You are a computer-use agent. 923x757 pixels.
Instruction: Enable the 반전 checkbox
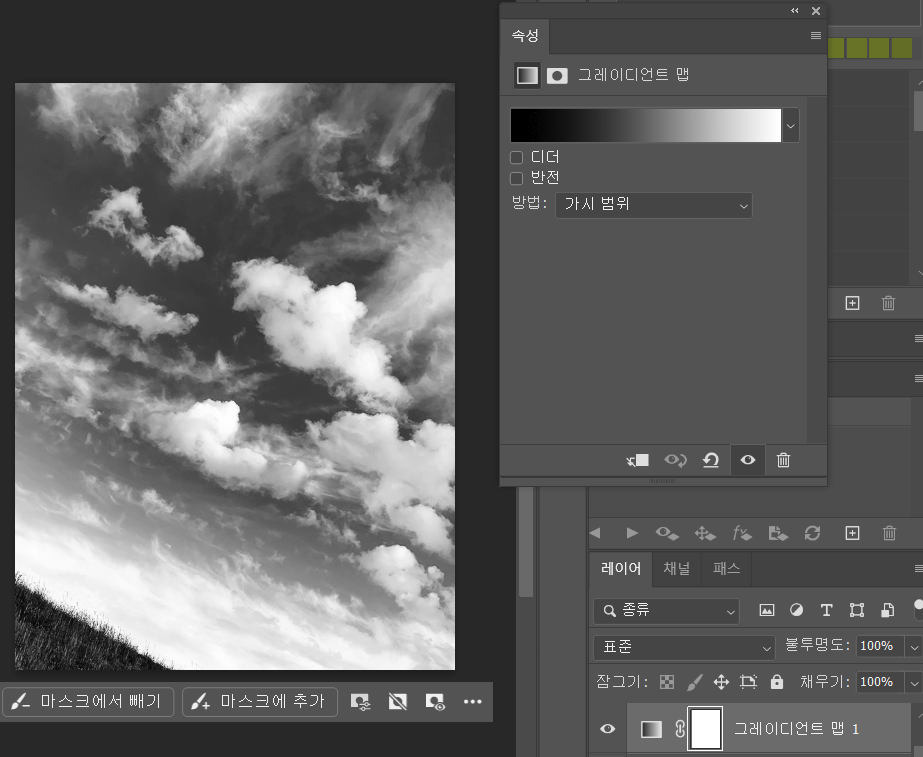click(517, 178)
